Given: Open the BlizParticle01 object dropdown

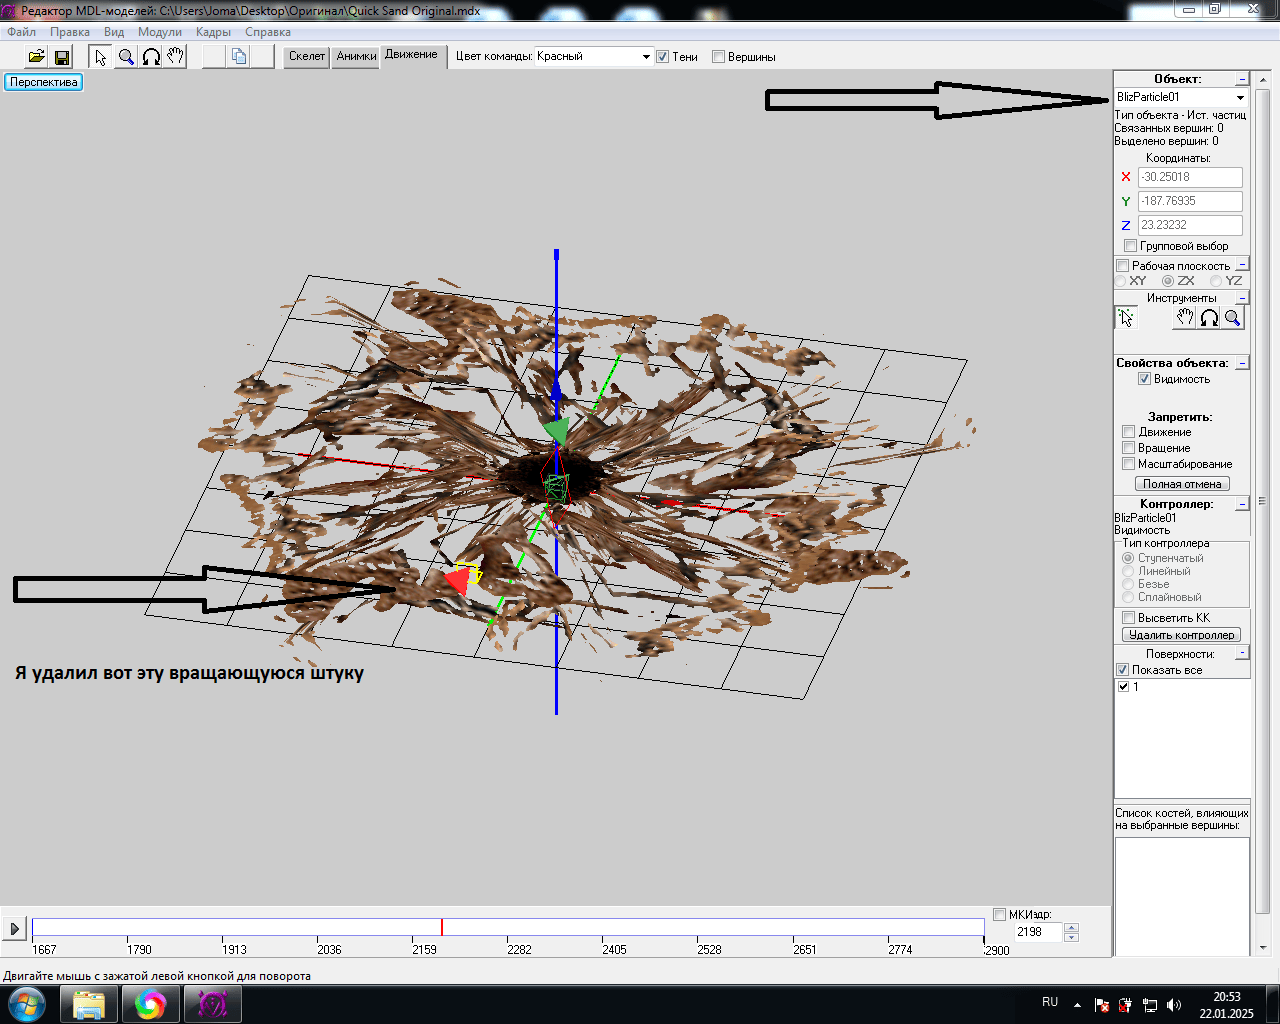Looking at the screenshot, I should click(x=1240, y=98).
